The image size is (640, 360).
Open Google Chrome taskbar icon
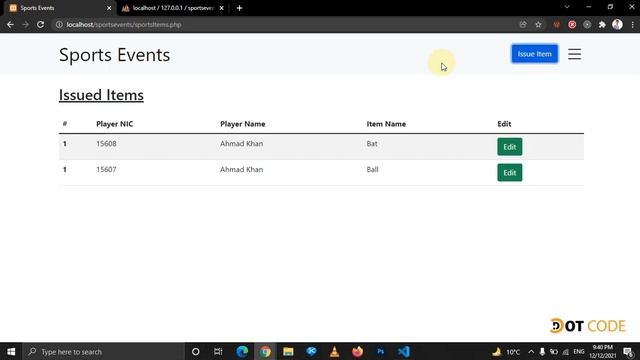[x=265, y=351]
